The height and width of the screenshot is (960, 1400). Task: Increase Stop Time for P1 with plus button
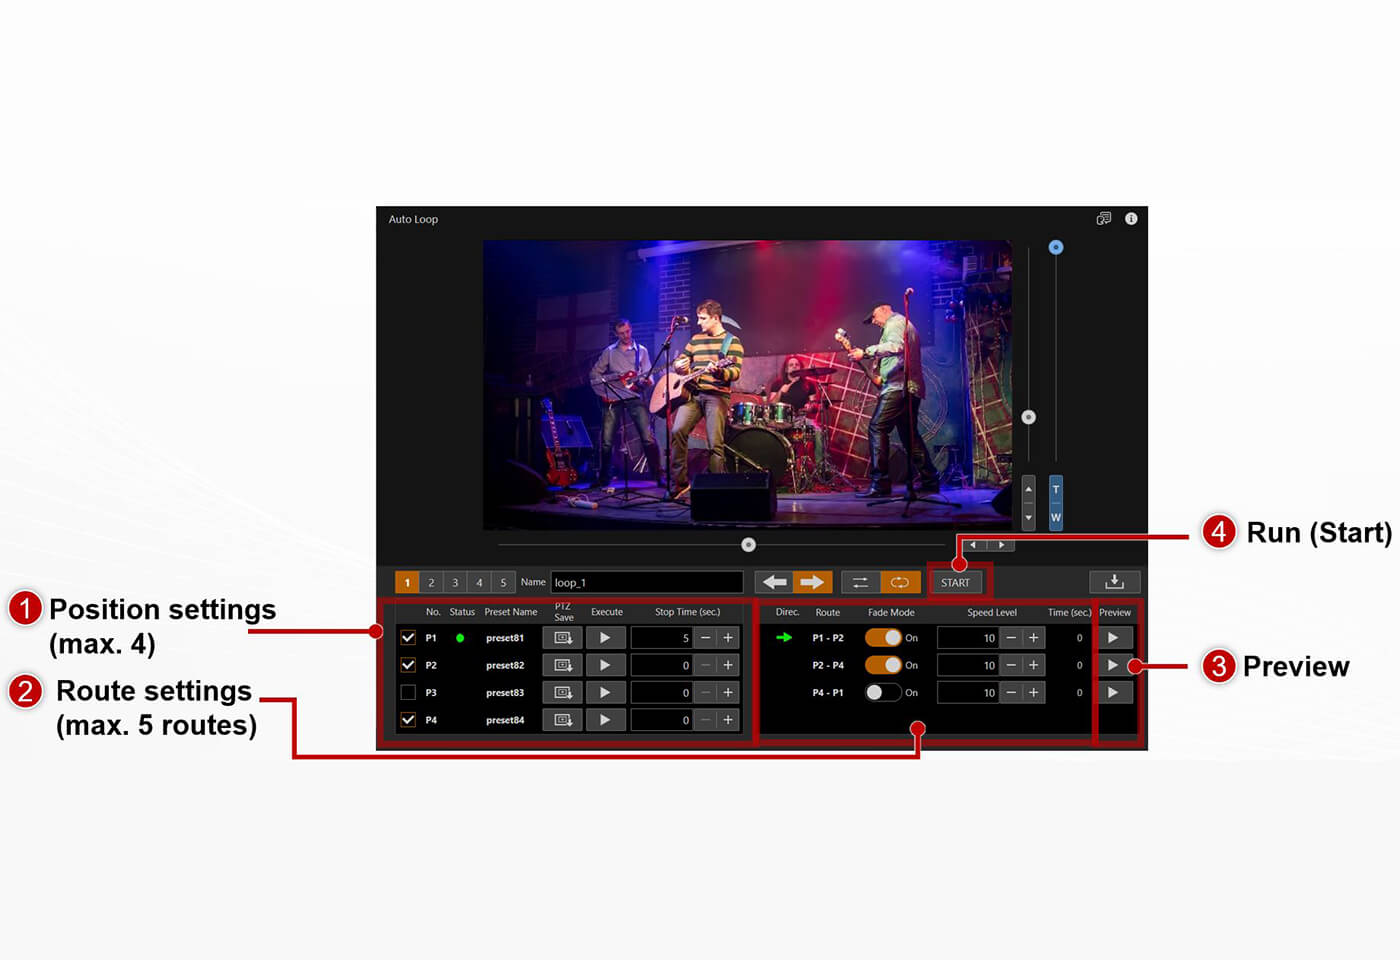coord(728,637)
